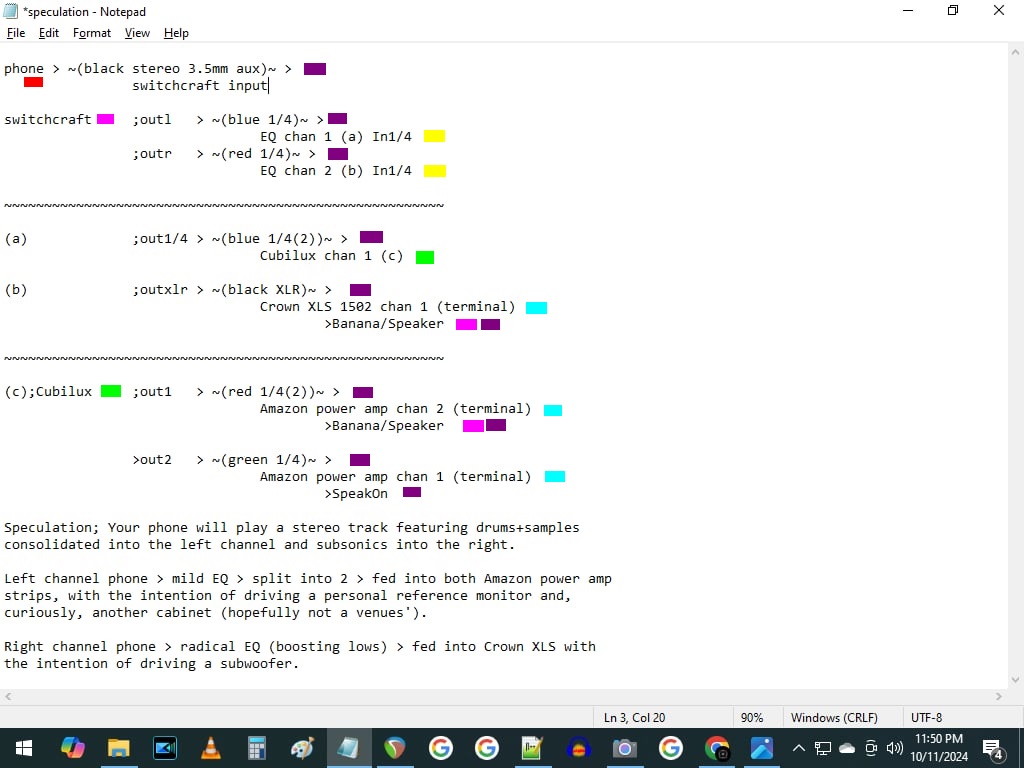
Task: Click the volume speaker tray icon
Action: 894,748
